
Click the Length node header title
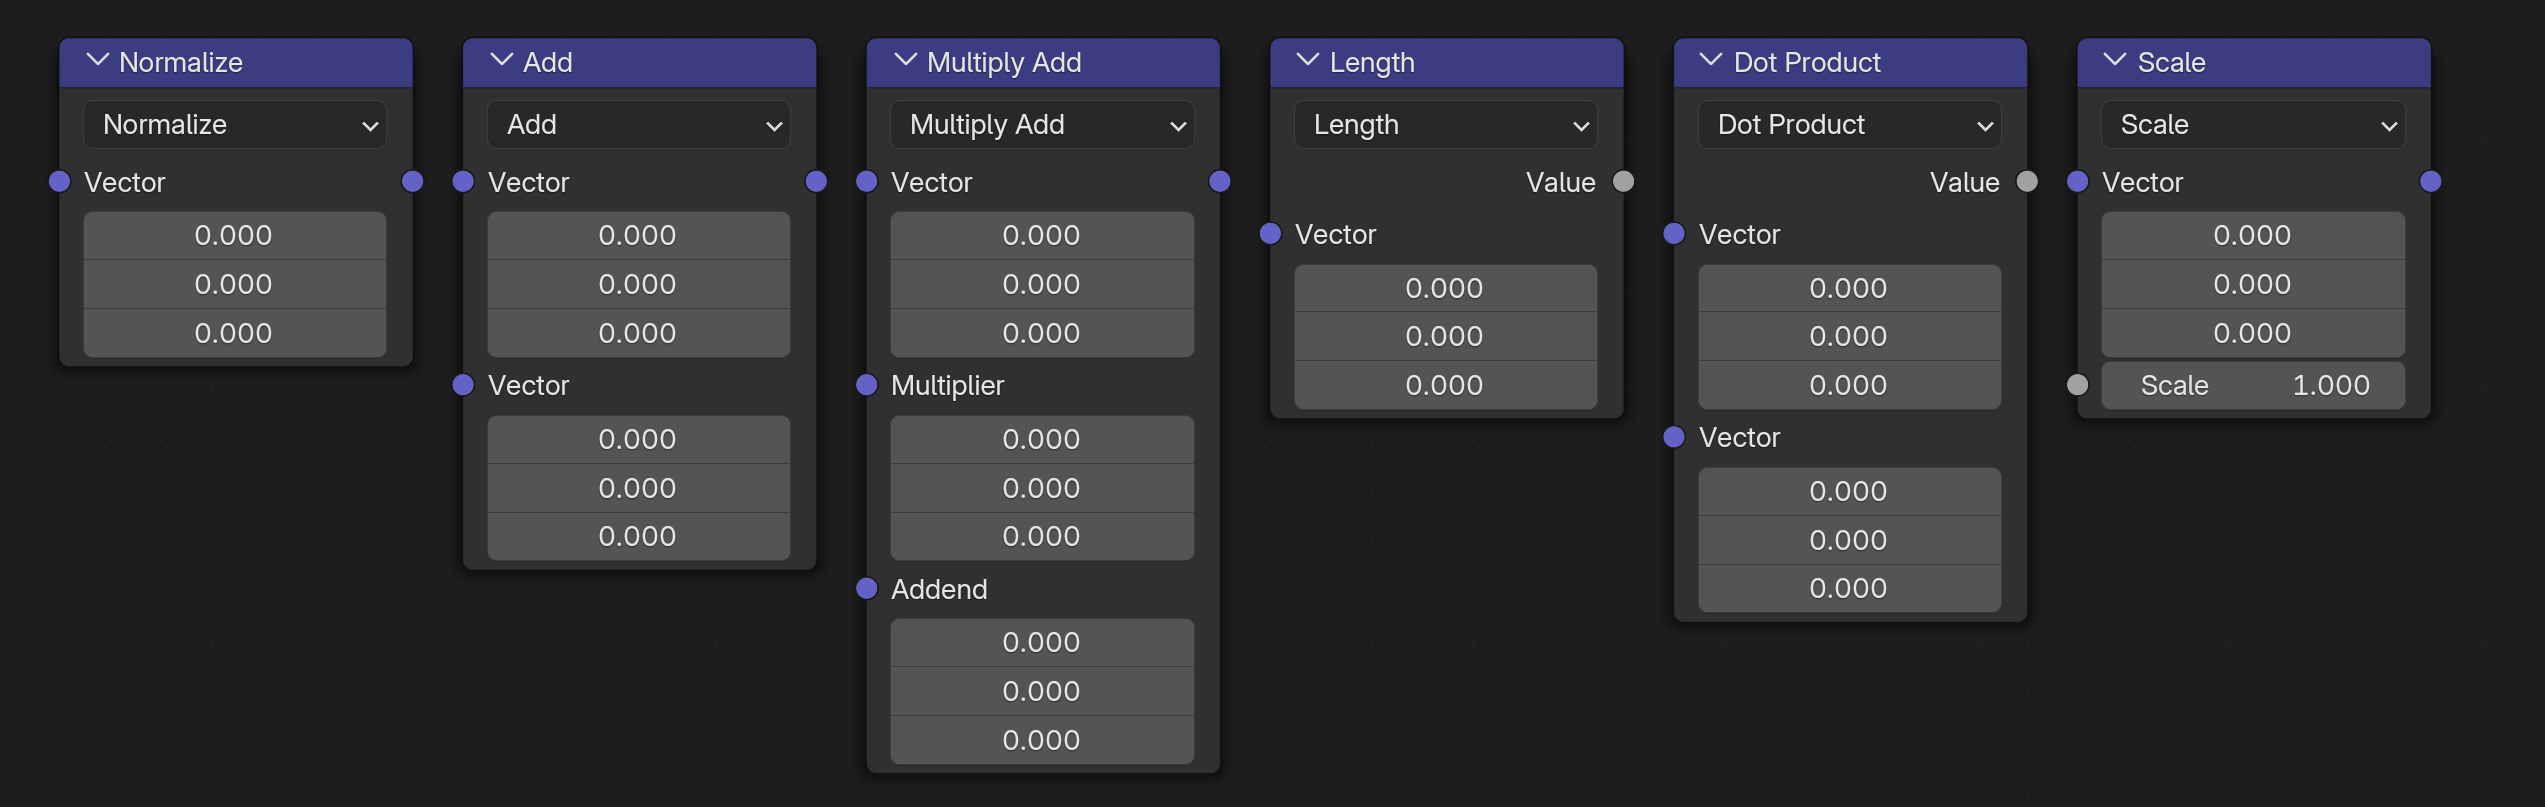1372,62
